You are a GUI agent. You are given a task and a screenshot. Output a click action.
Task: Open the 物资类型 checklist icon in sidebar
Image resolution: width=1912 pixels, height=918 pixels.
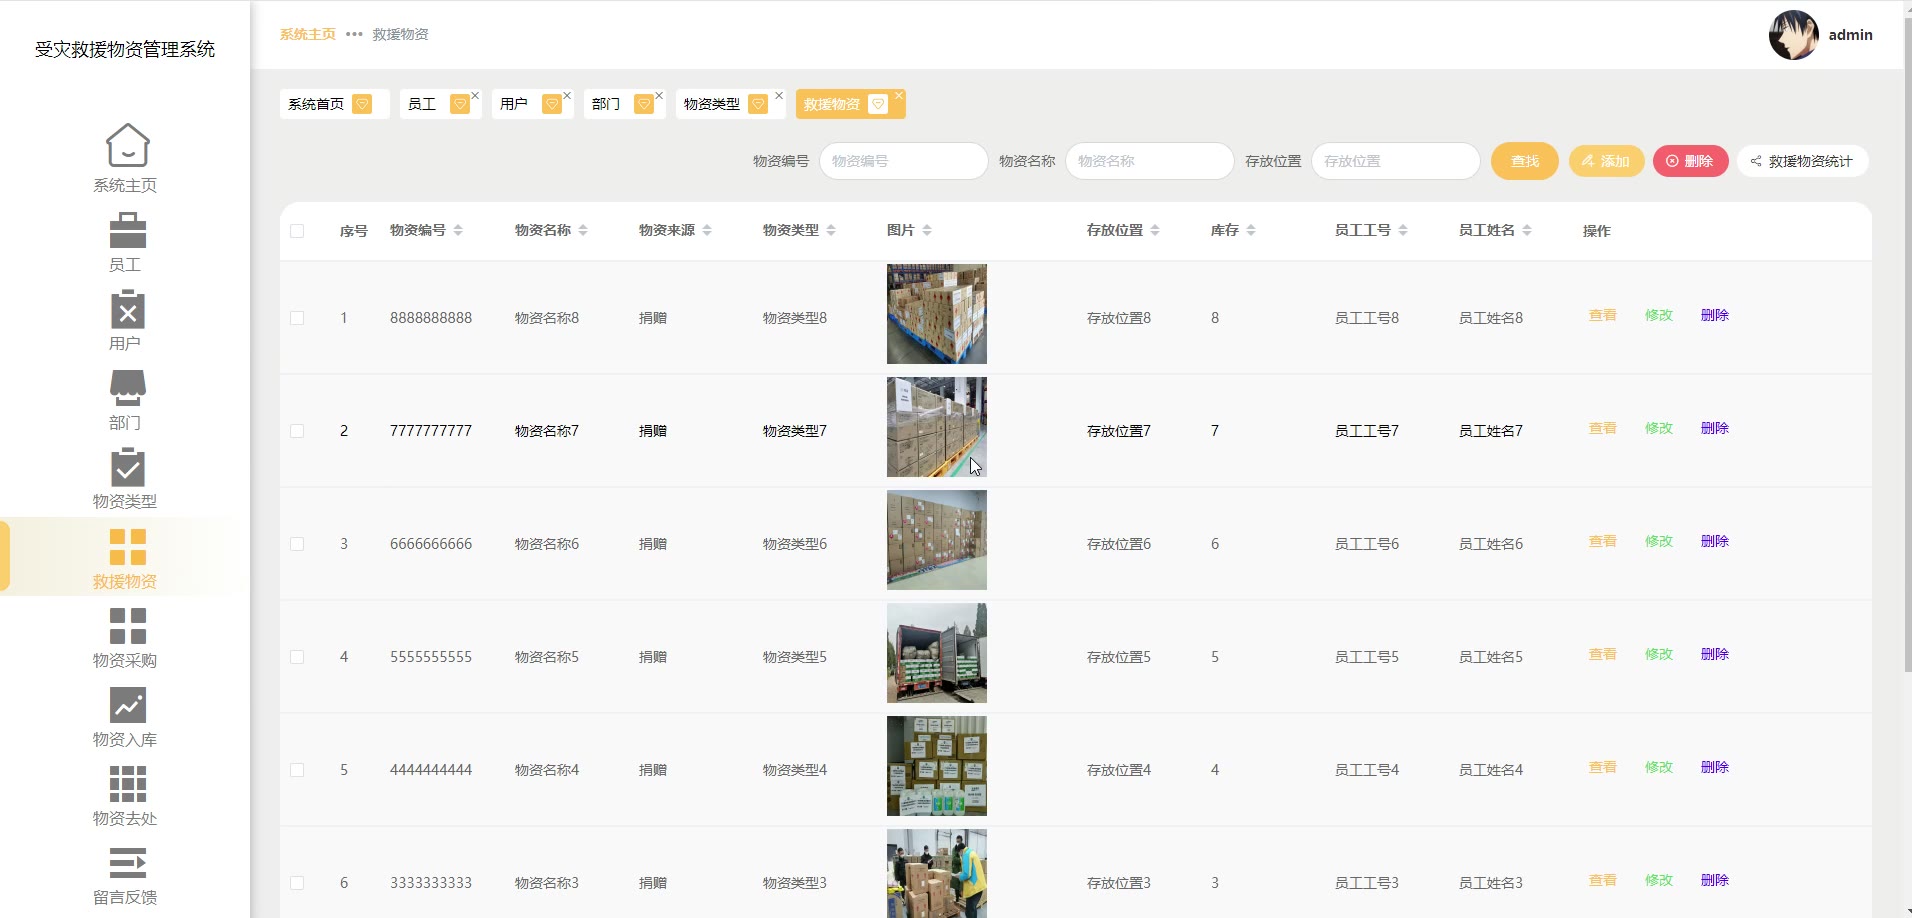[127, 467]
